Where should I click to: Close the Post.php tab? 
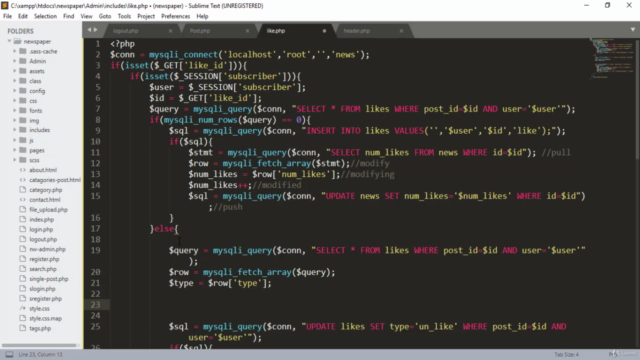247,31
